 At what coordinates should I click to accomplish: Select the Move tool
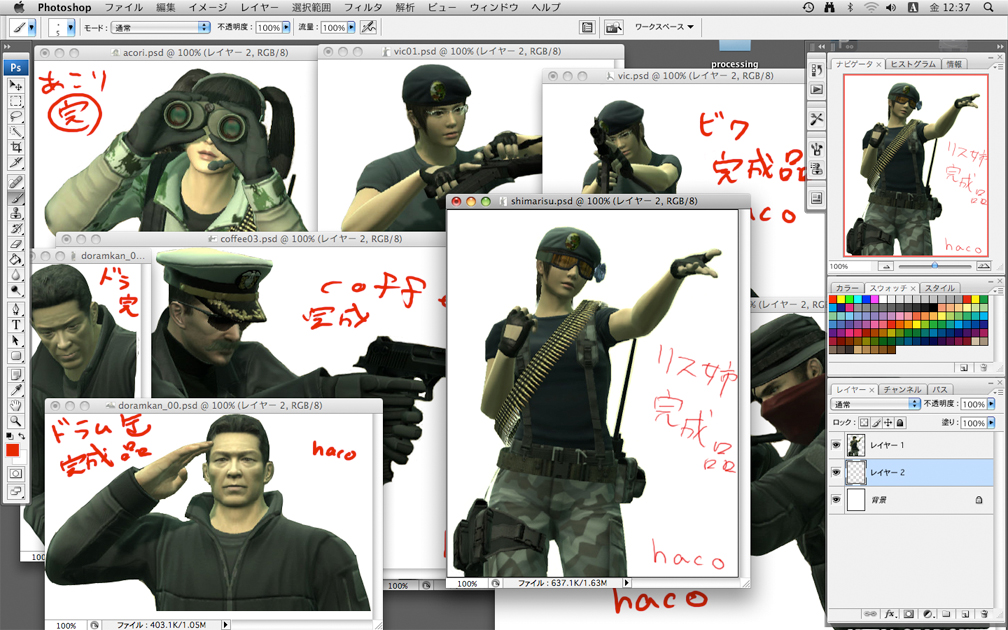(15, 85)
